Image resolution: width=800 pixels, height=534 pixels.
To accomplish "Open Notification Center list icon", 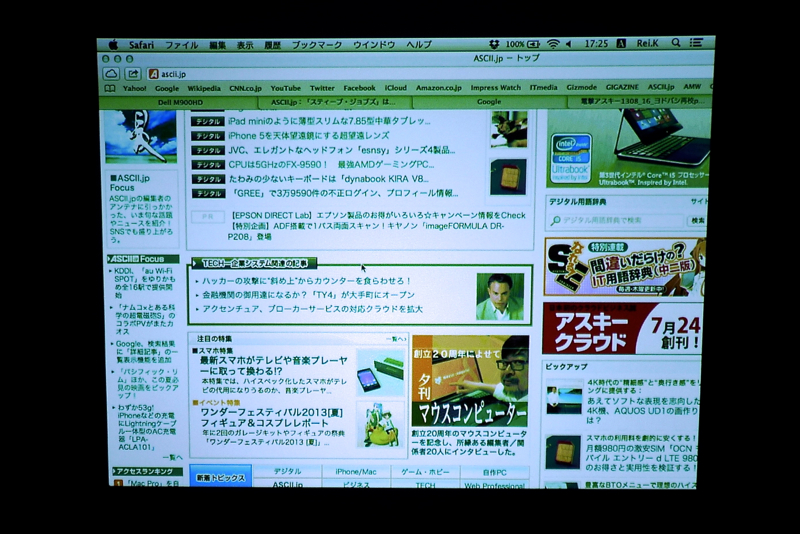I will 696,43.
